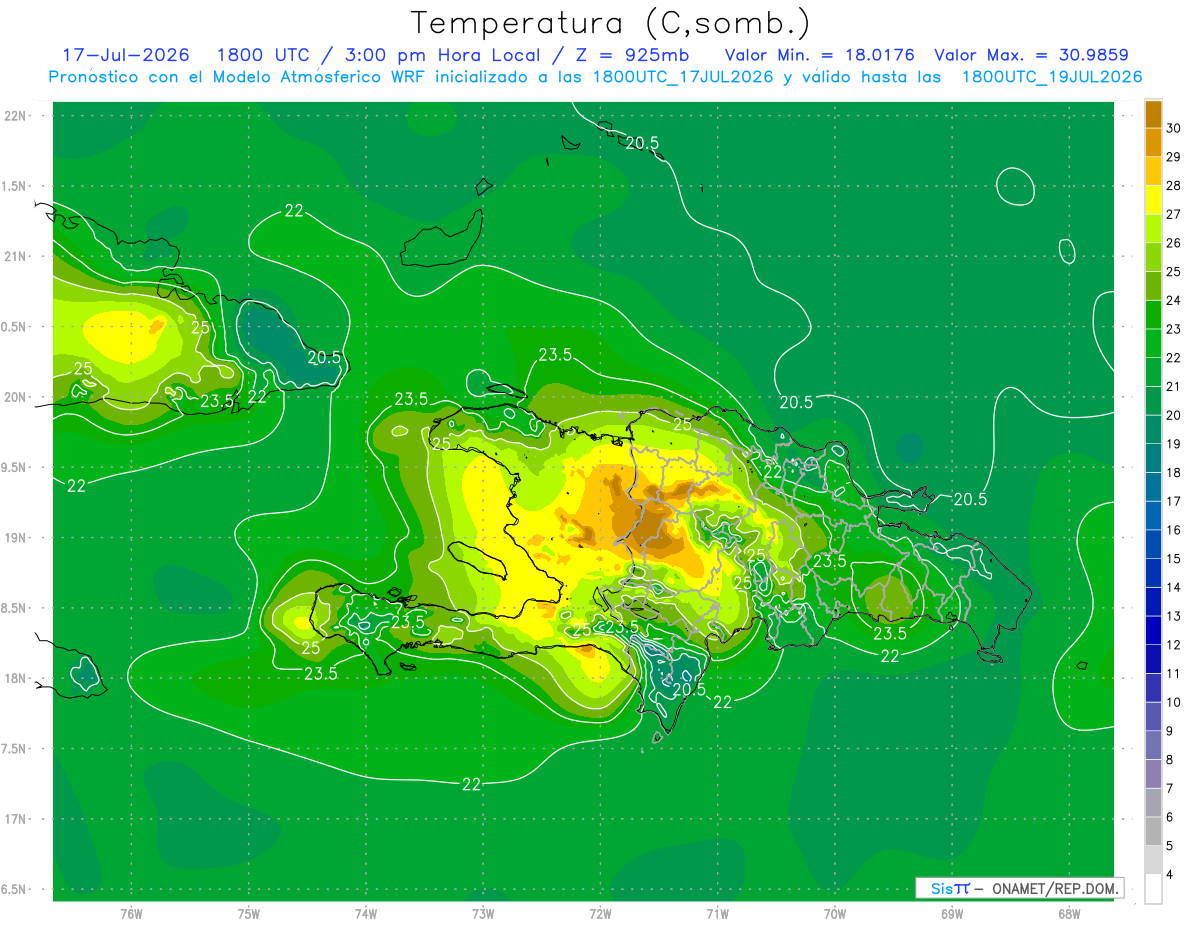Viewport: 1200px width, 927px height.
Task: Pick the yellow legend swatch between 27 and 28
Action: pos(1153,200)
